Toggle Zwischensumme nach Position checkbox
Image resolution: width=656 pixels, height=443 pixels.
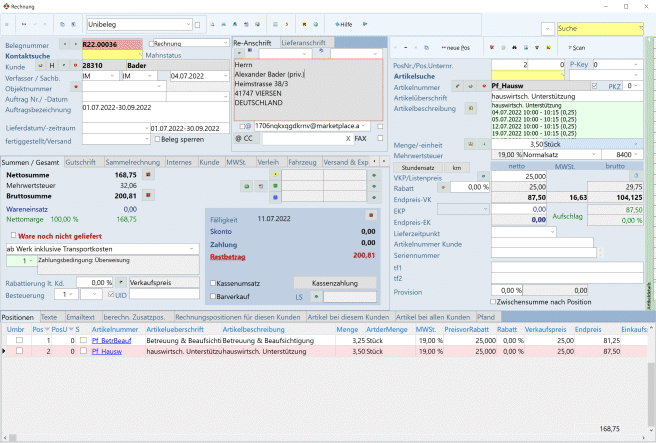tap(493, 302)
